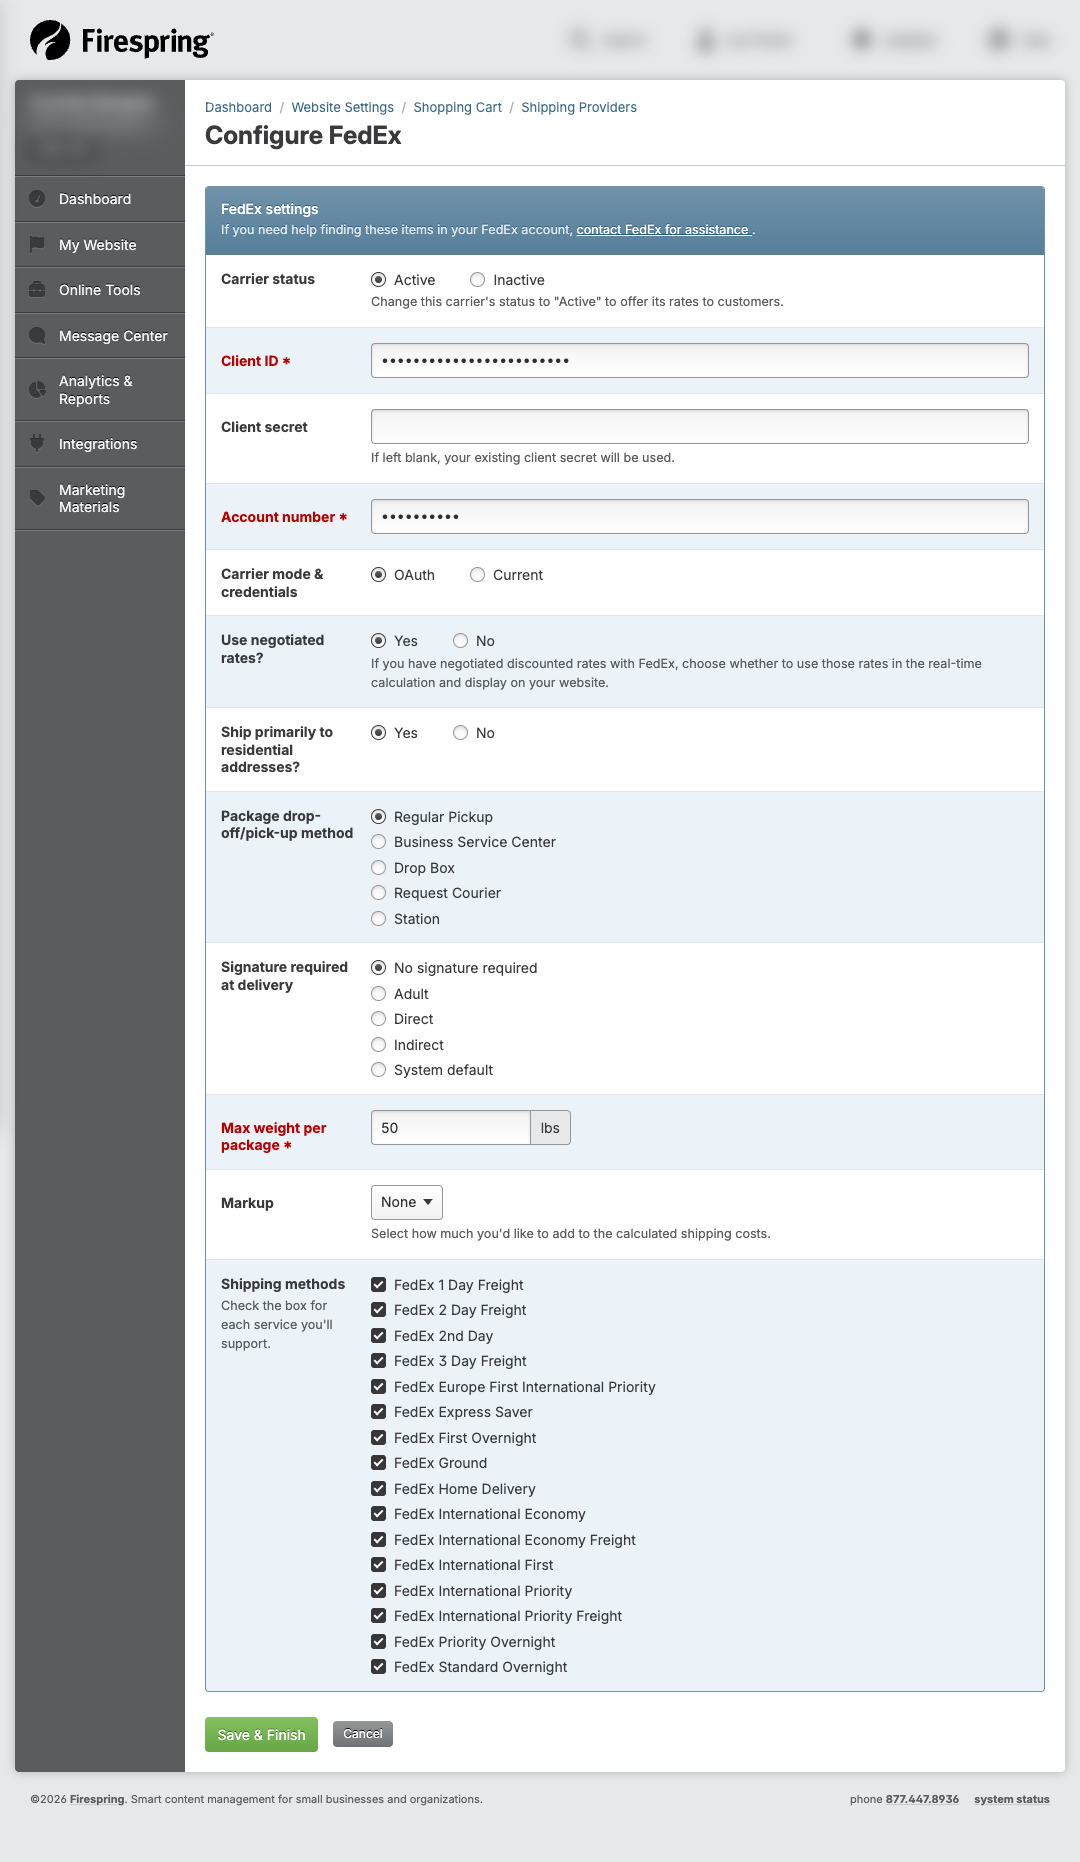1080x1862 pixels.
Task: Select System default signature option
Action: pos(378,1070)
